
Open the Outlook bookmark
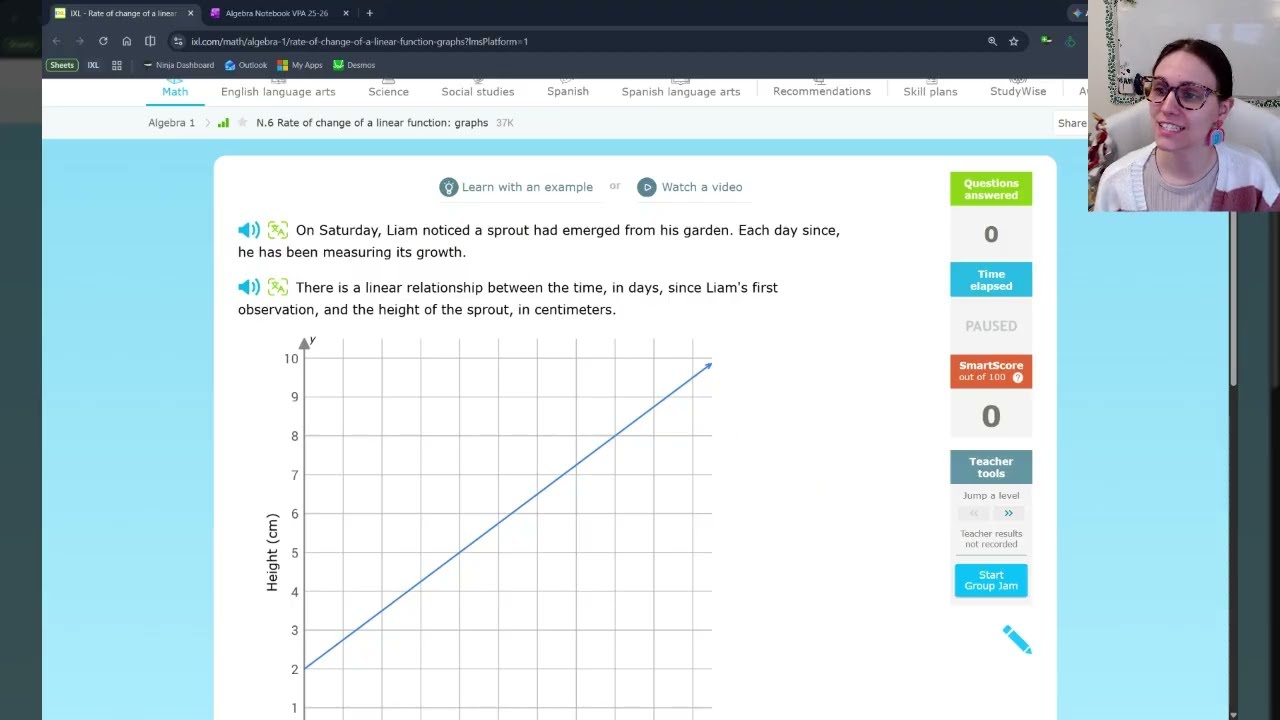(x=246, y=65)
